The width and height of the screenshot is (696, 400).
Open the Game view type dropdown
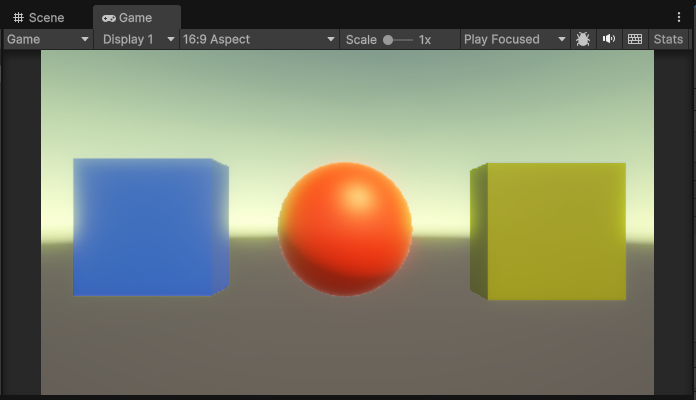[48, 39]
